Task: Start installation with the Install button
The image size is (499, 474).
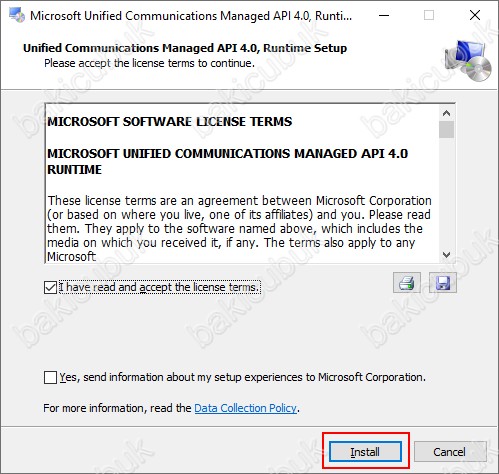Action: [365, 452]
